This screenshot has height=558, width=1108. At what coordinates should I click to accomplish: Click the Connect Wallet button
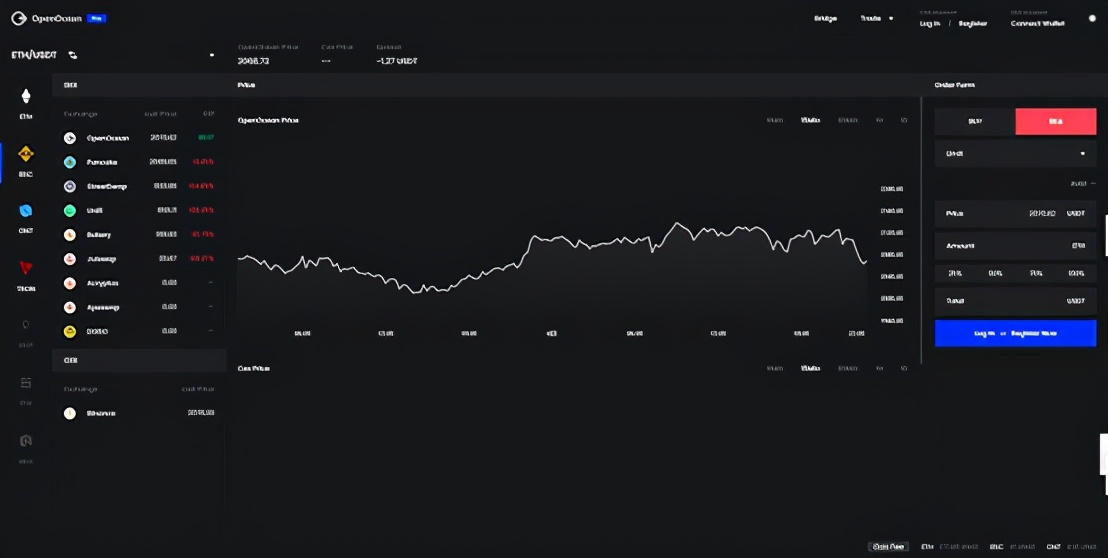tap(1037, 23)
